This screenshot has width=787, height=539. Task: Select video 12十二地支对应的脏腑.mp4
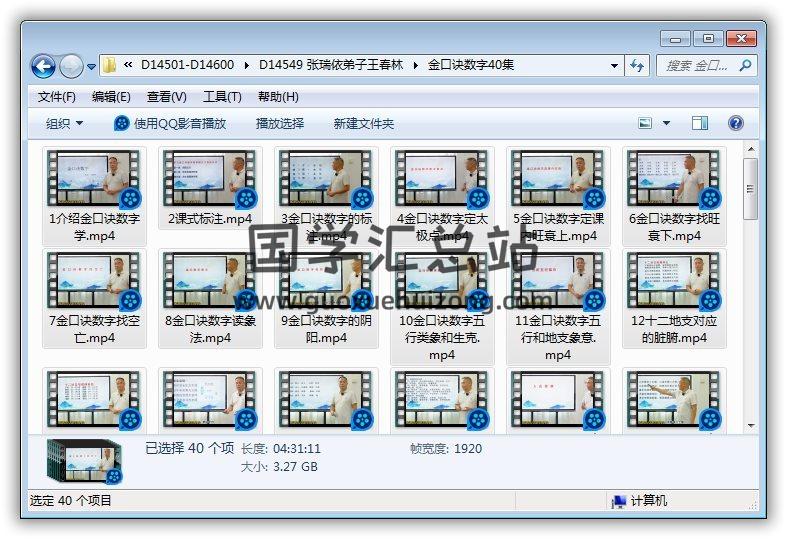(x=674, y=298)
